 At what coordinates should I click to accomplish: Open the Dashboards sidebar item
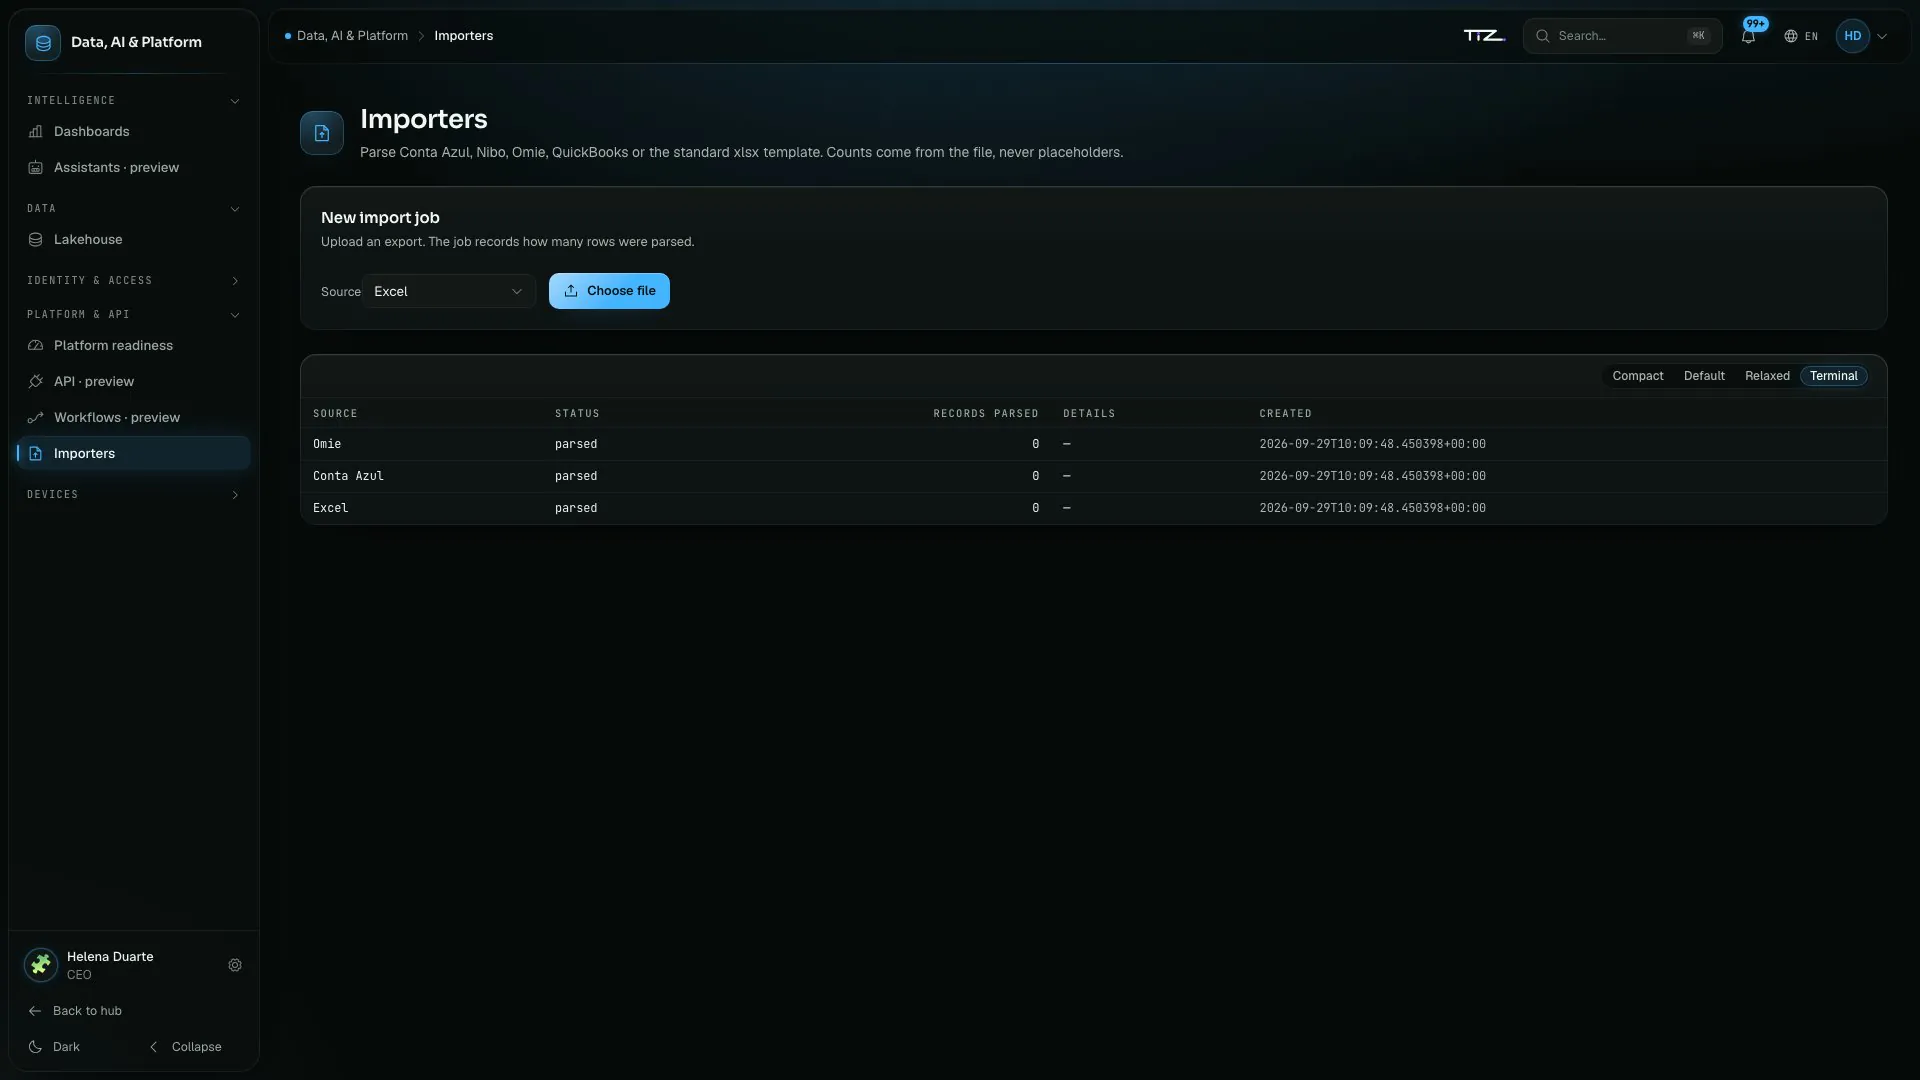133,131
